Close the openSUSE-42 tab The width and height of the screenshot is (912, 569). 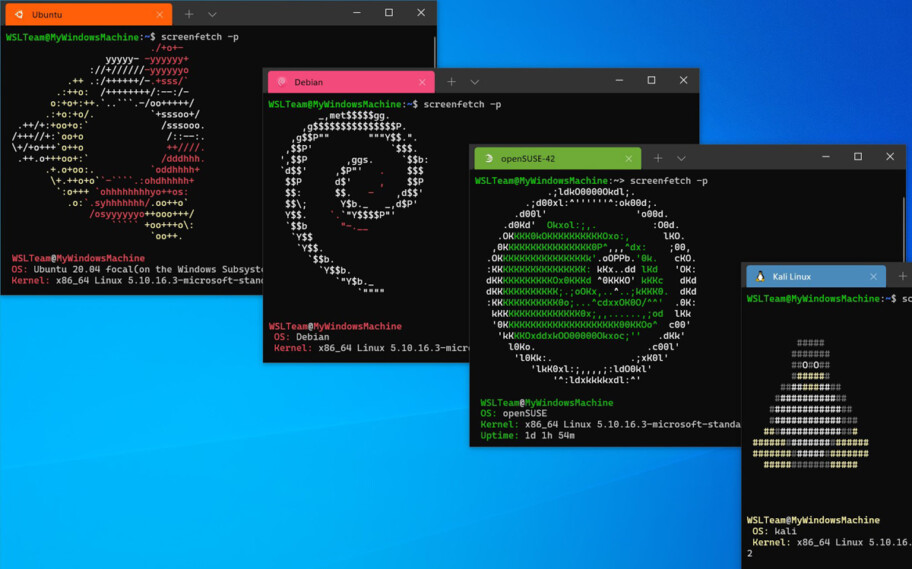[629, 159]
